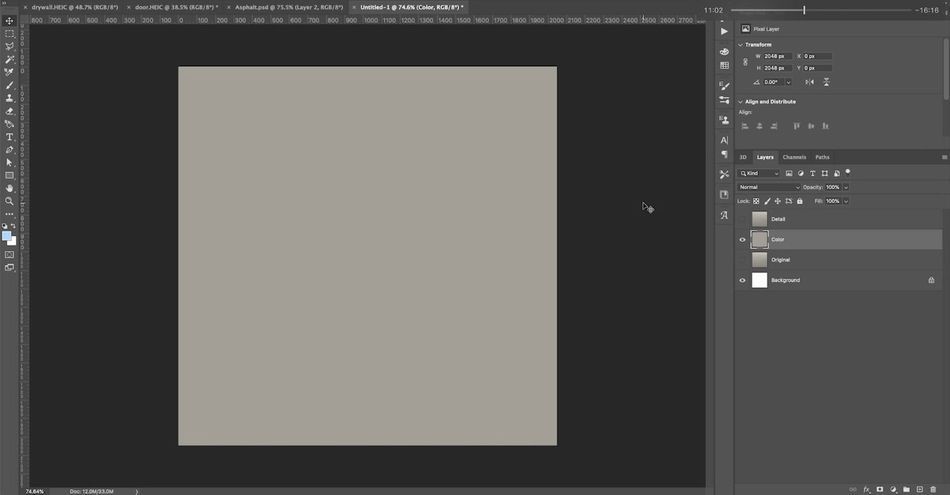Collapse the Align and Distribute section
The width and height of the screenshot is (950, 495).
tap(740, 102)
